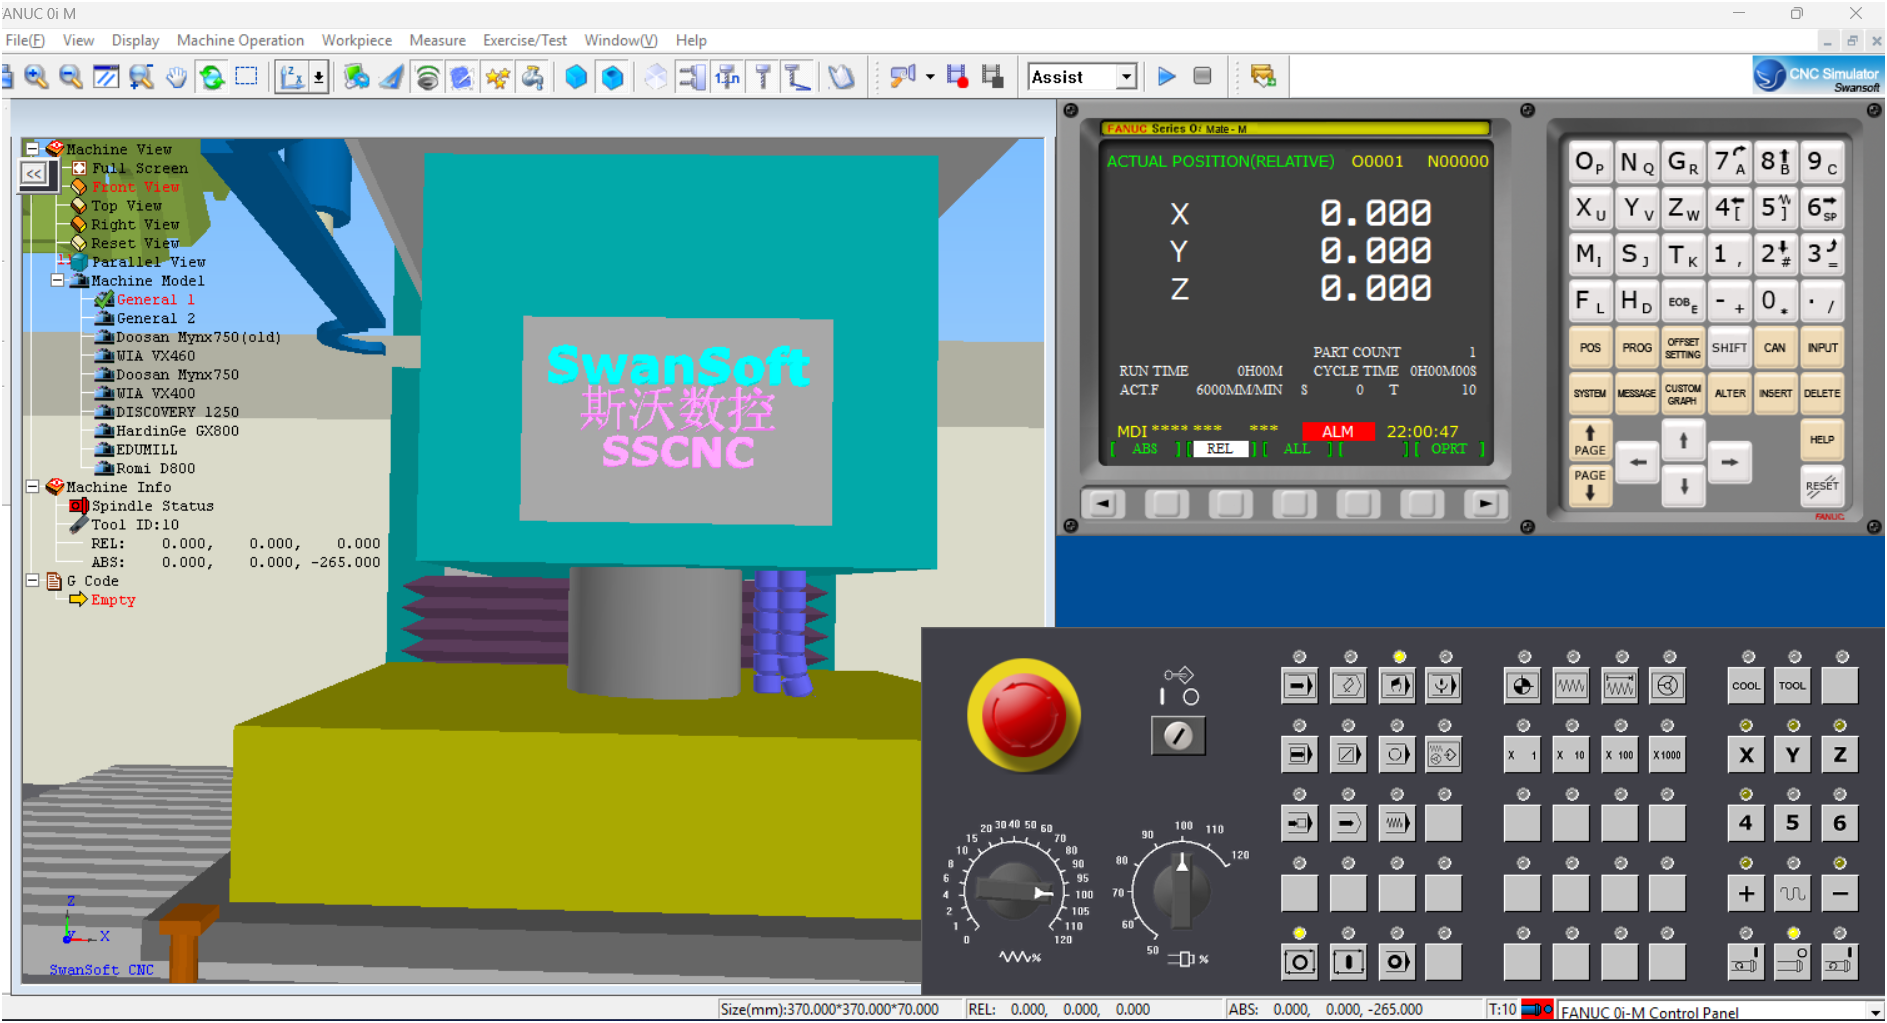Click the JOG mode button
Viewport: 1887px width, 1023px height.
[x=1571, y=686]
